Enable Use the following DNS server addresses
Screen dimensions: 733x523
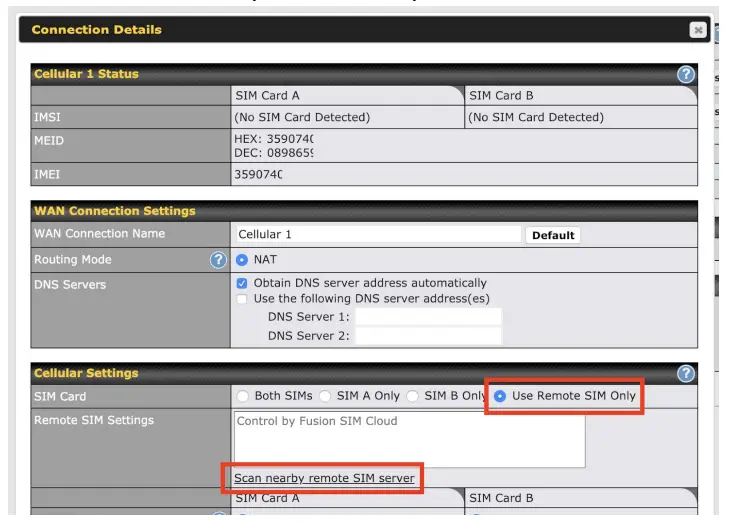point(242,299)
